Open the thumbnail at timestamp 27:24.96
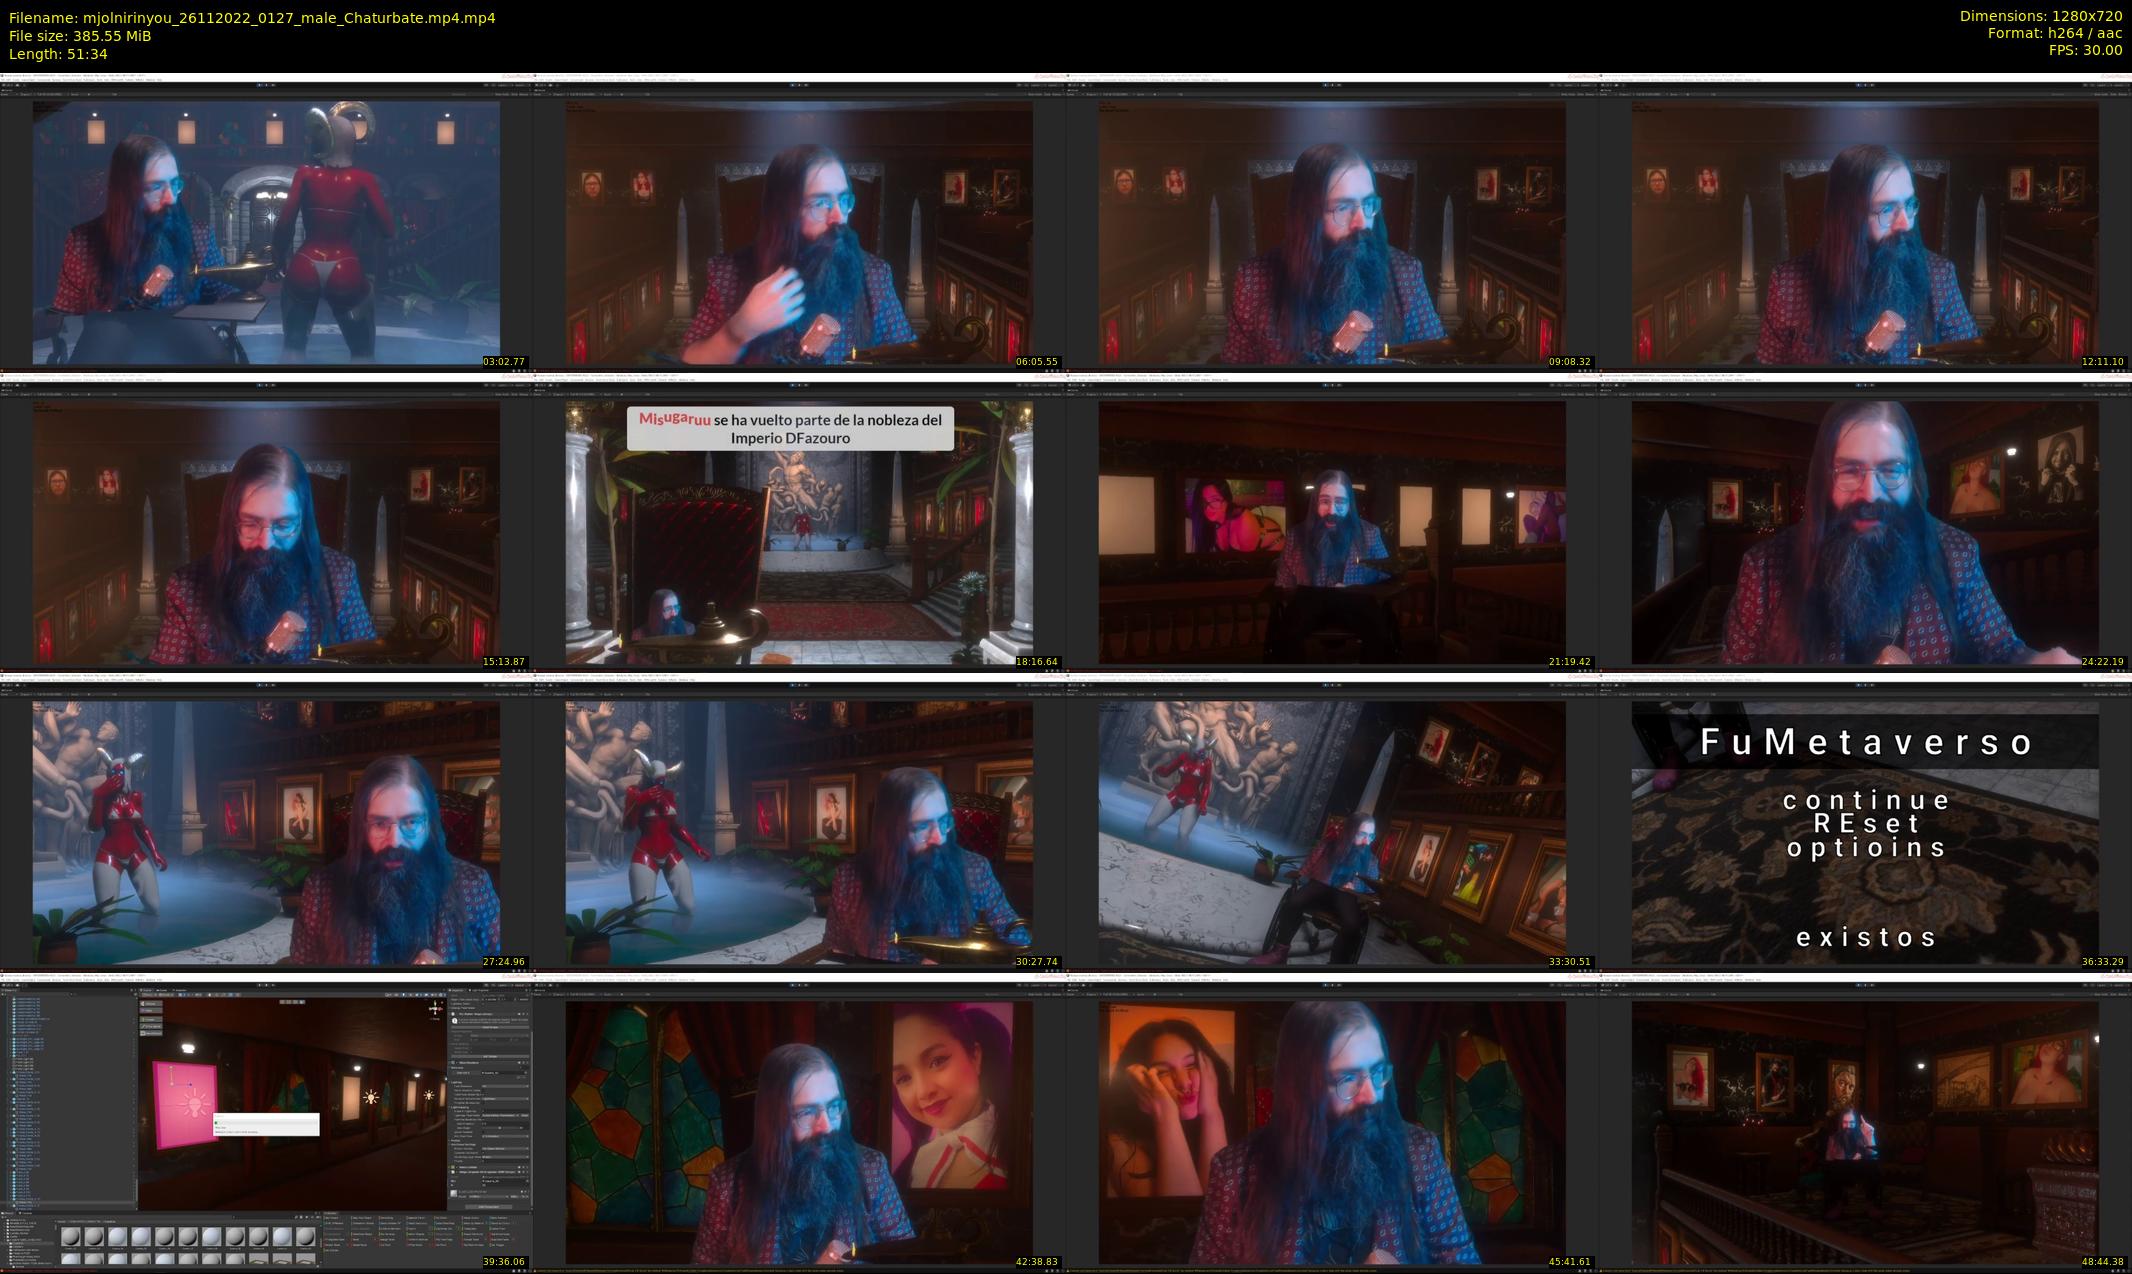This screenshot has width=2132, height=1274. pos(267,822)
